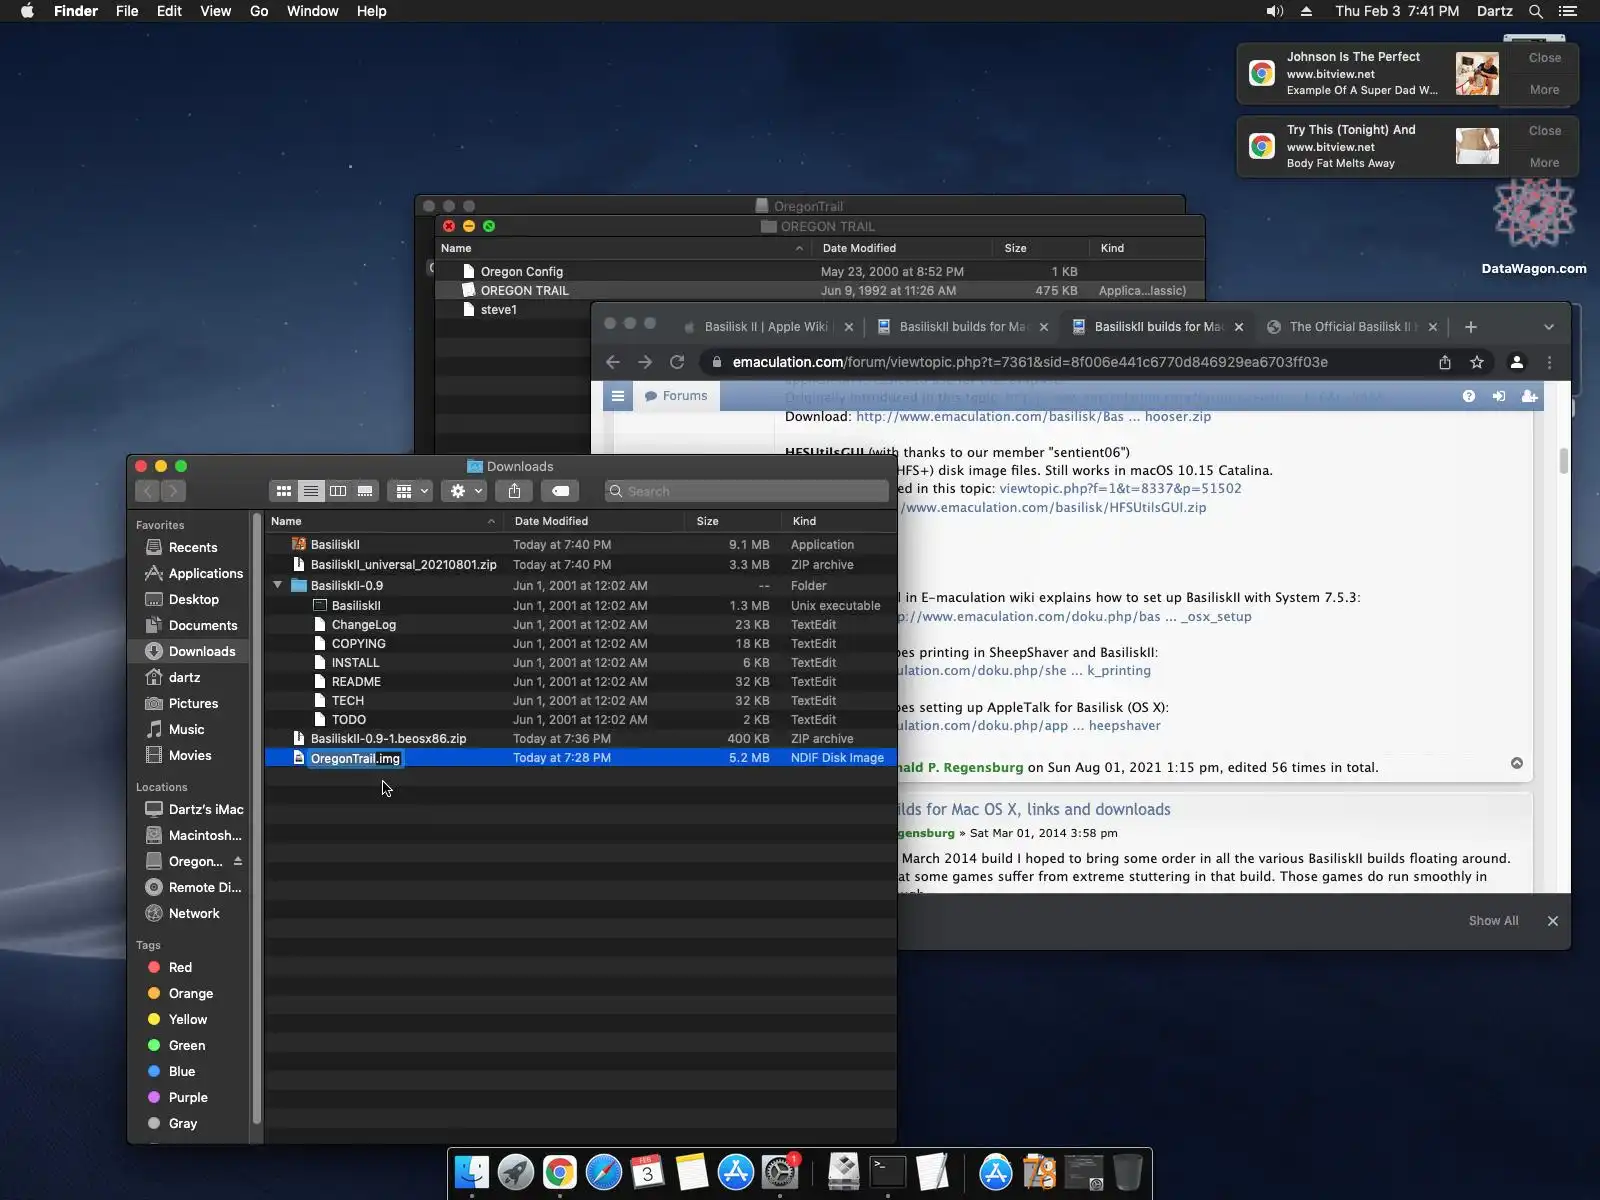The height and width of the screenshot is (1200, 1600).
Task: Select the BasiliskII application file
Action: (x=581, y=544)
